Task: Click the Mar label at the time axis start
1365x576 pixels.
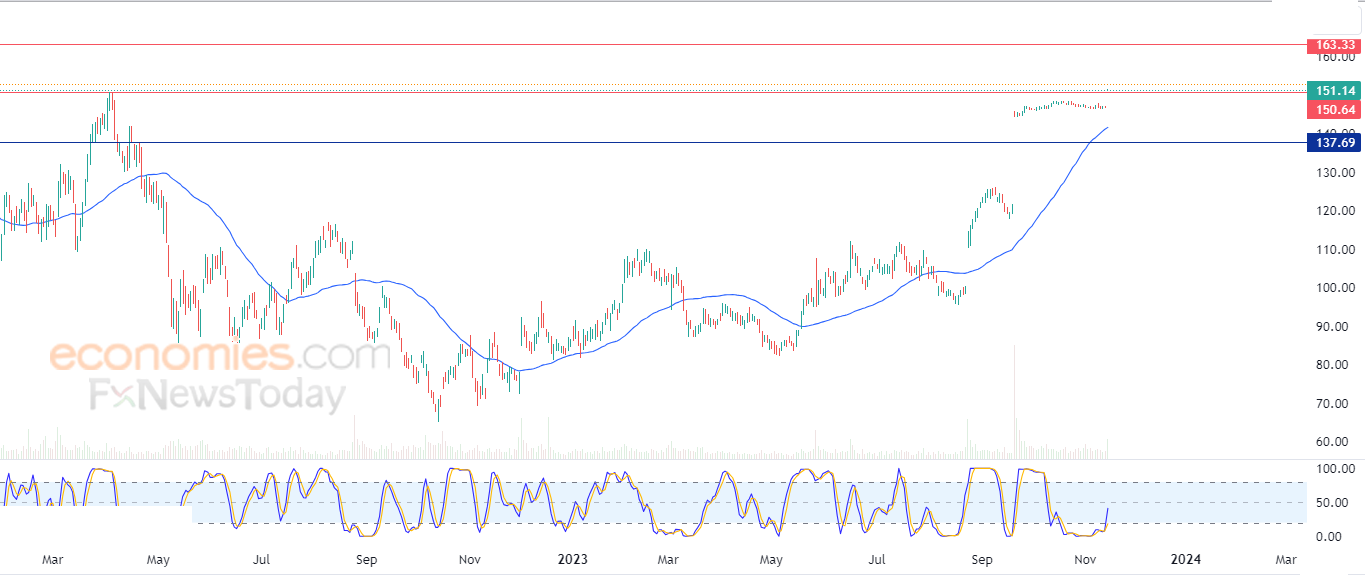Action: (52, 559)
